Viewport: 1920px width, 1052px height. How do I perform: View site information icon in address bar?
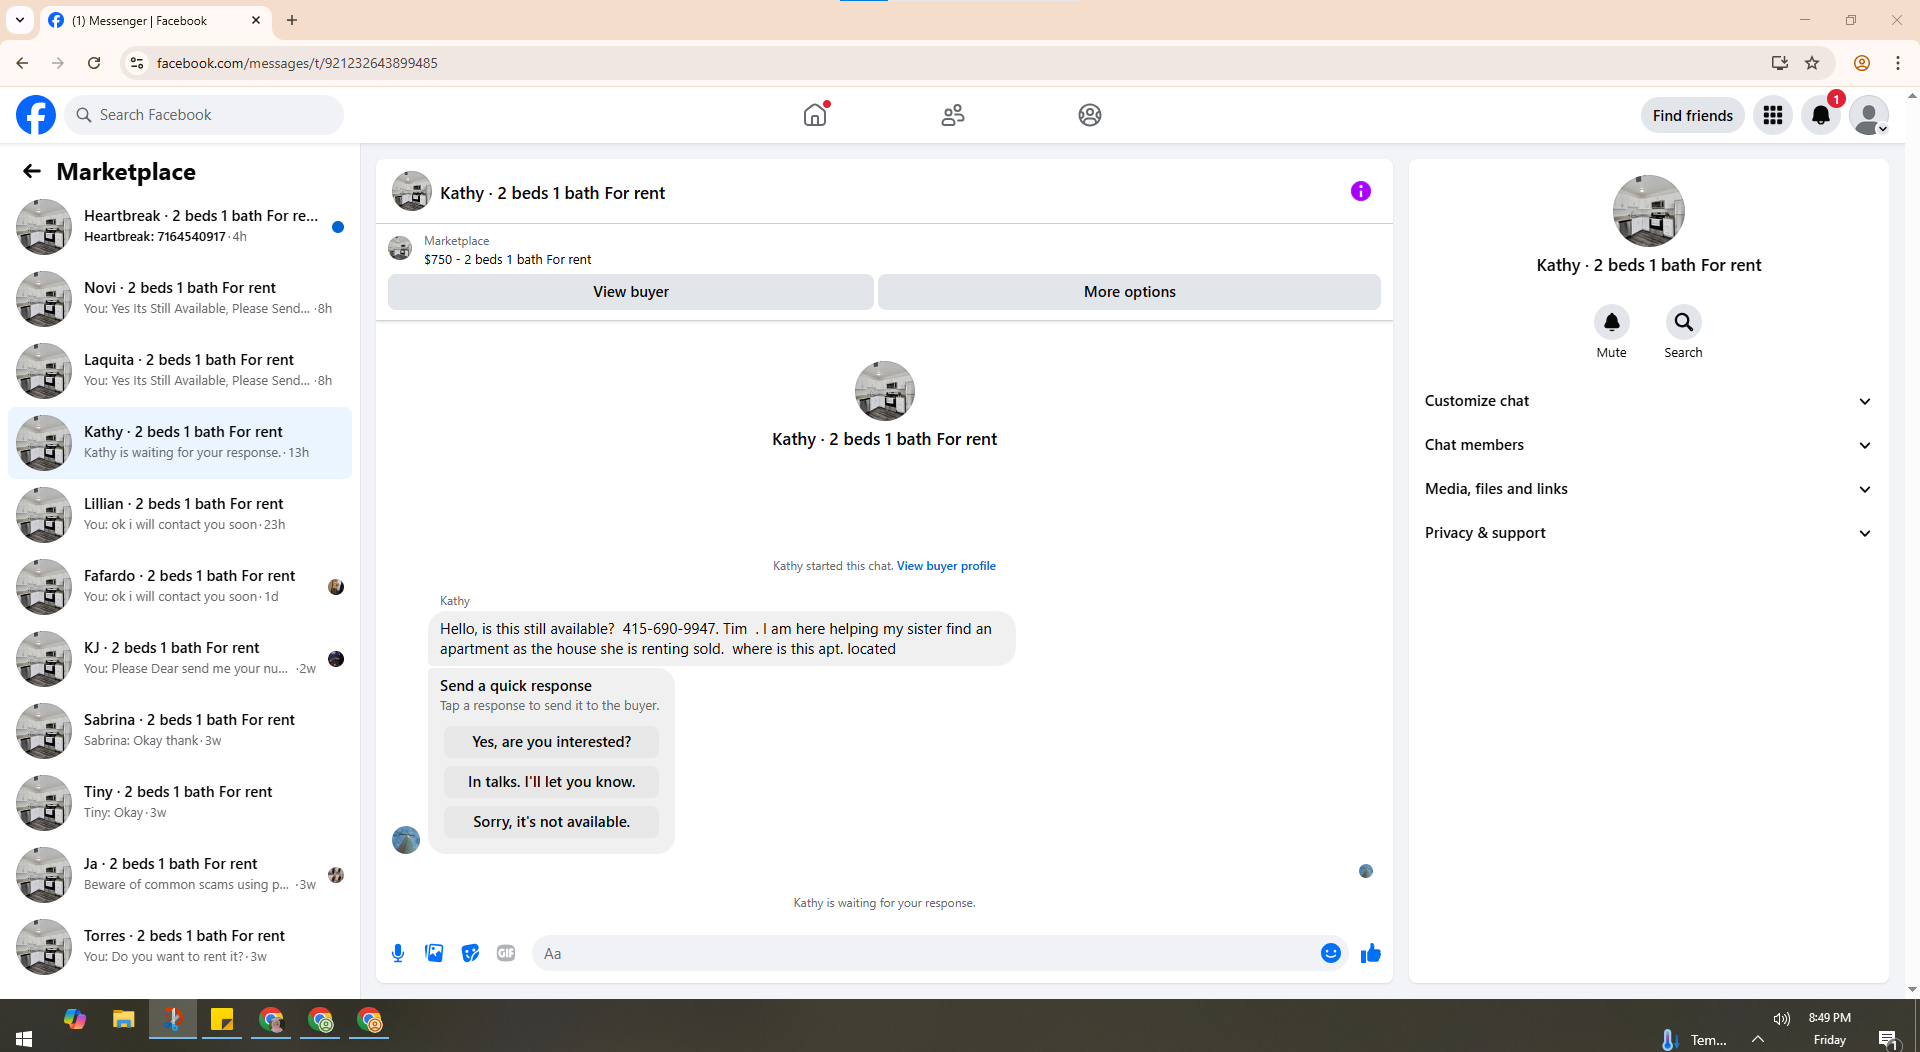tap(137, 63)
